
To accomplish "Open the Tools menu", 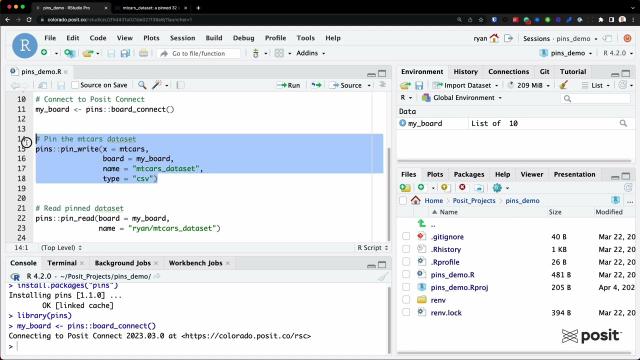I will tap(305, 38).
